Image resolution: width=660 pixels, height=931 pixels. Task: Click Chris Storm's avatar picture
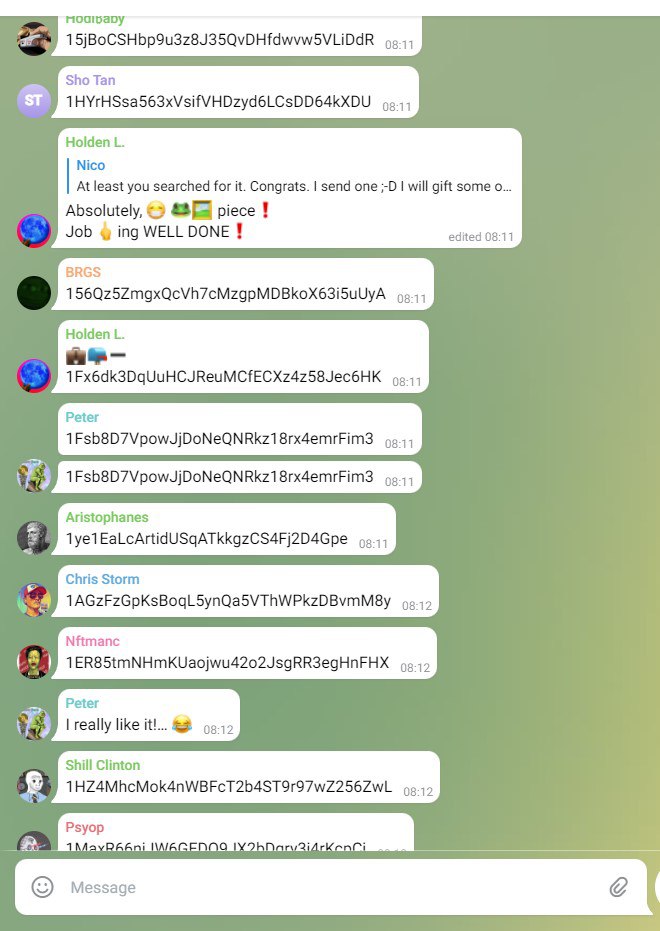34,600
